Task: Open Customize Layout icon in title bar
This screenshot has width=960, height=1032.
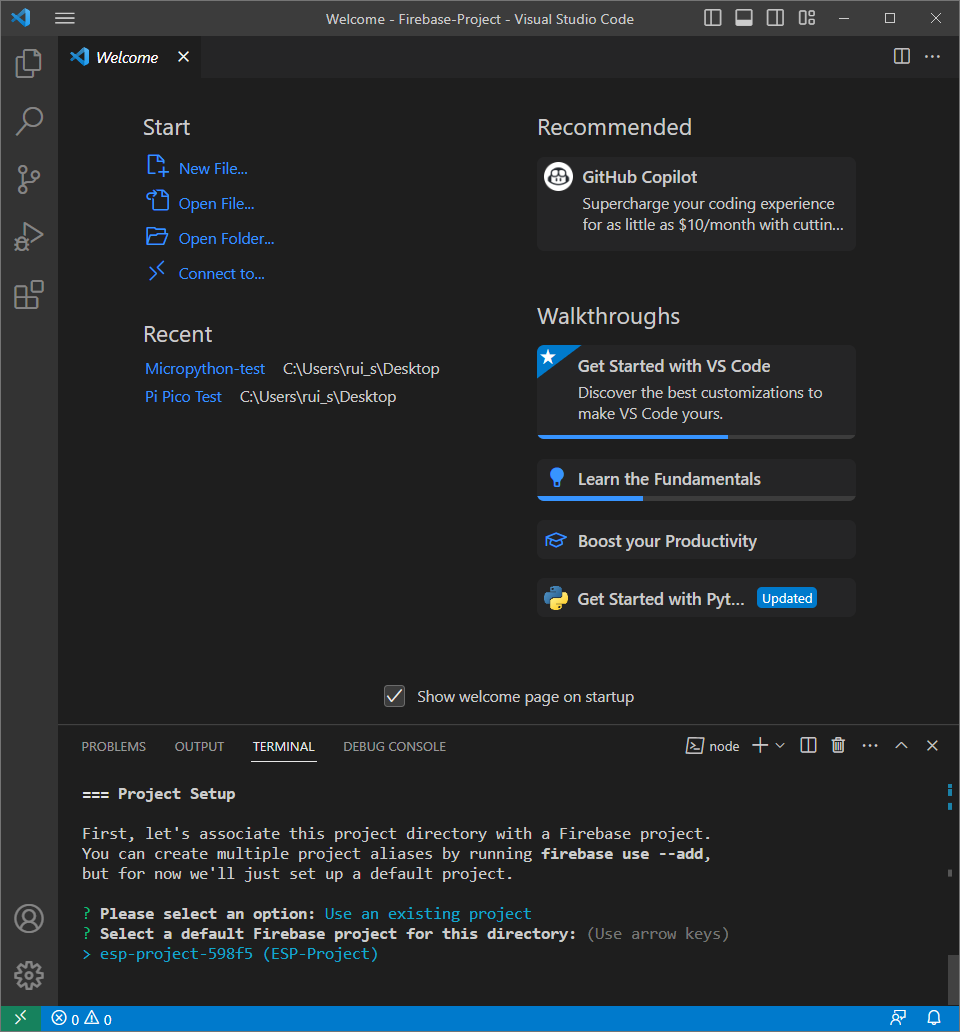Action: [x=807, y=18]
